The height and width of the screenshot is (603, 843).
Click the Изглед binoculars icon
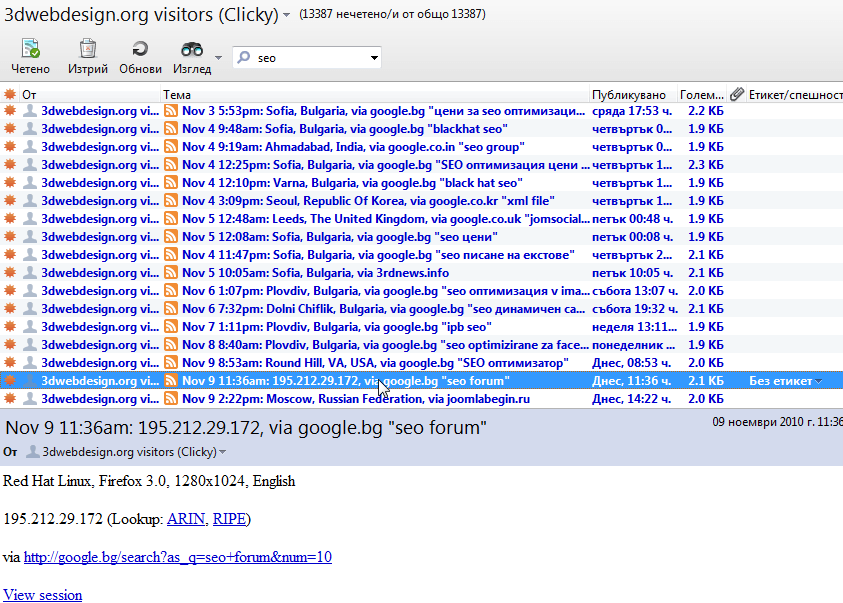click(191, 49)
